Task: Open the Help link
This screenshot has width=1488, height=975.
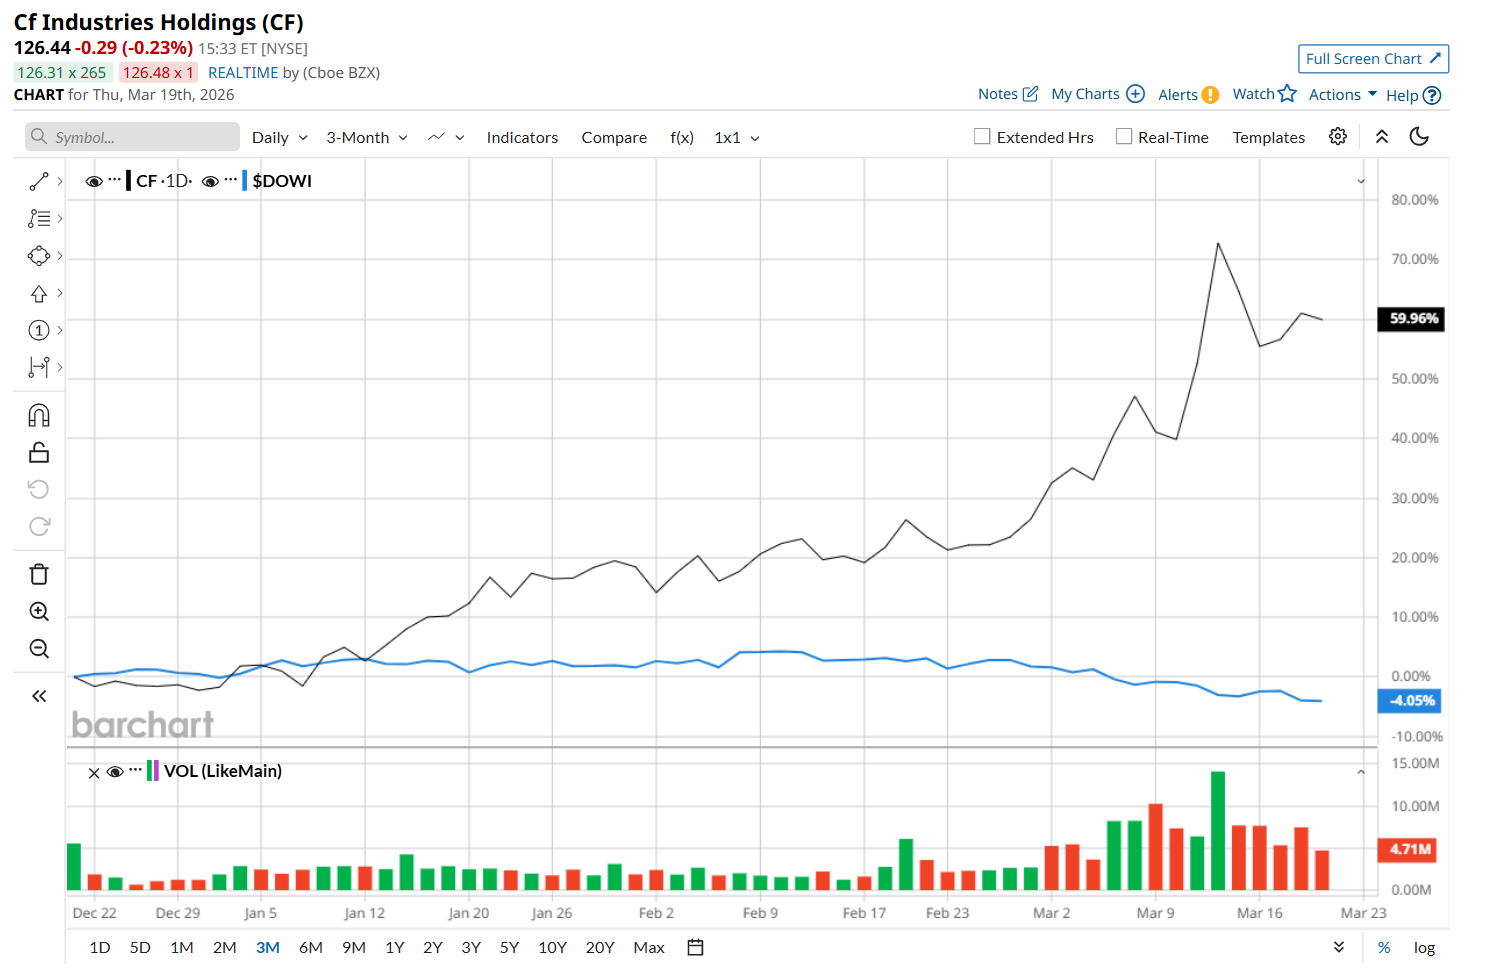Action: coord(1413,95)
